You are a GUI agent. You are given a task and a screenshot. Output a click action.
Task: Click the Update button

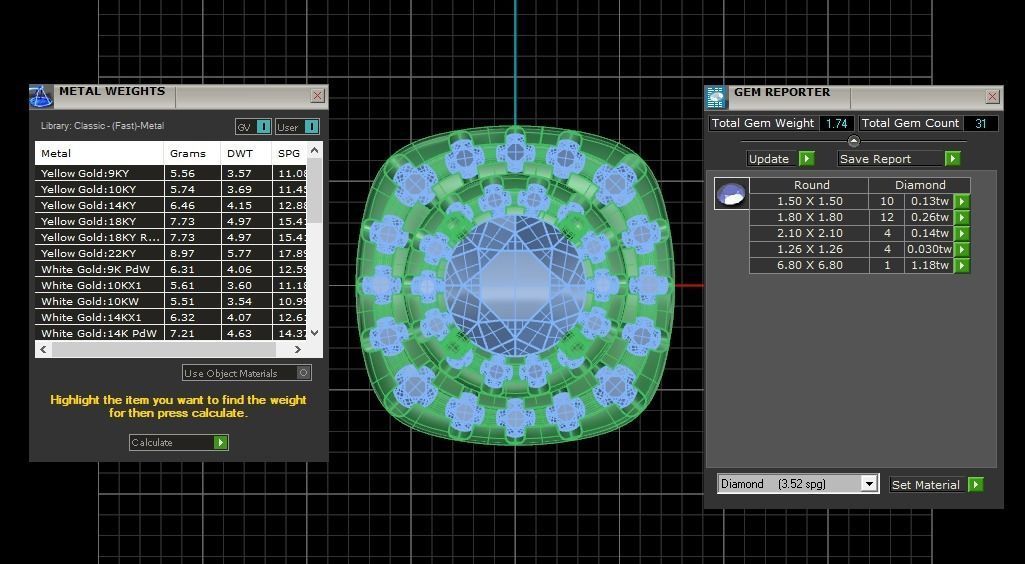(x=781, y=159)
